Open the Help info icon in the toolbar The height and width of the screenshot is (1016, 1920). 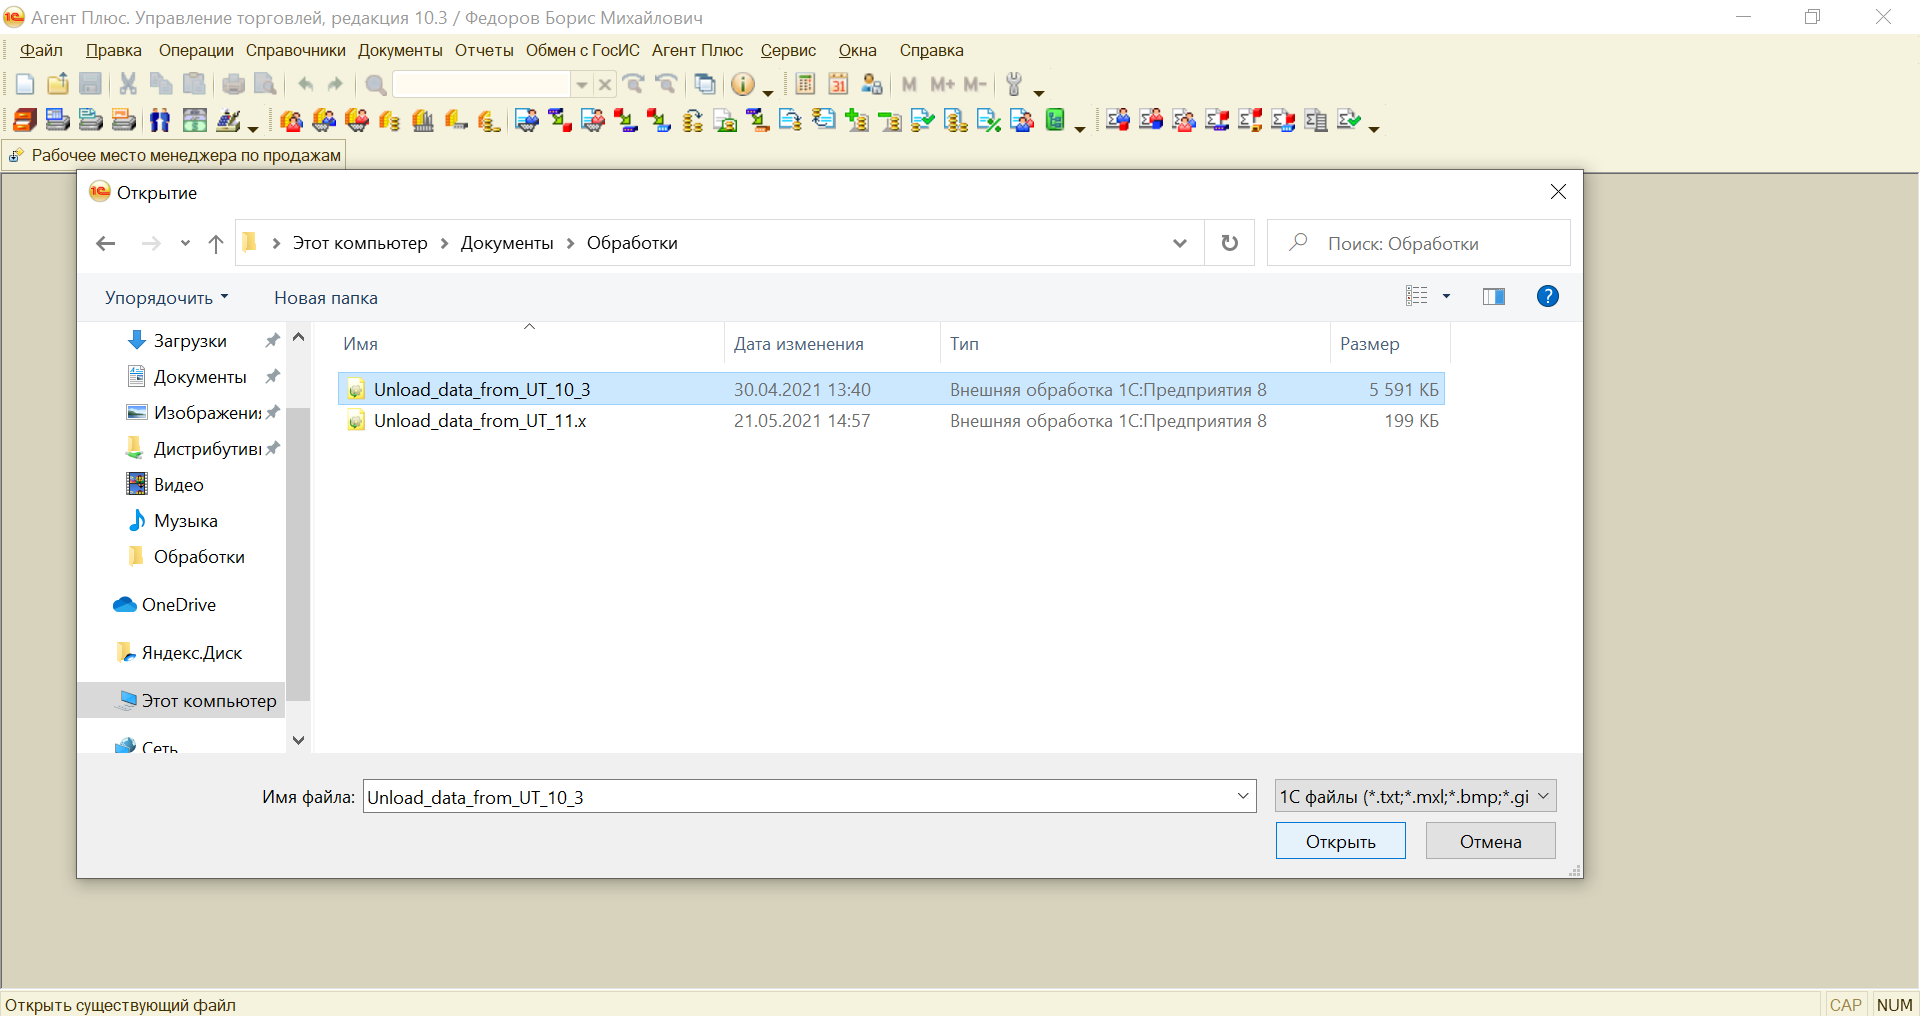tap(742, 84)
